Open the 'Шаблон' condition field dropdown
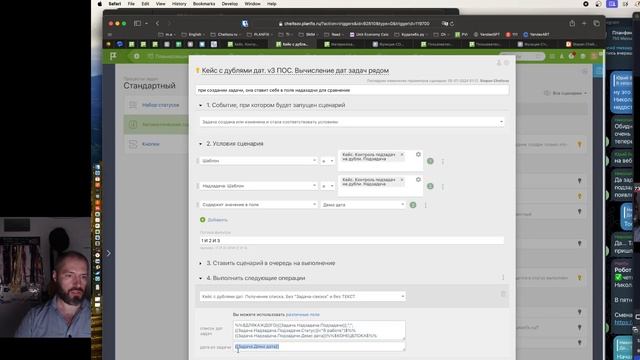640x360 pixels. point(258,161)
